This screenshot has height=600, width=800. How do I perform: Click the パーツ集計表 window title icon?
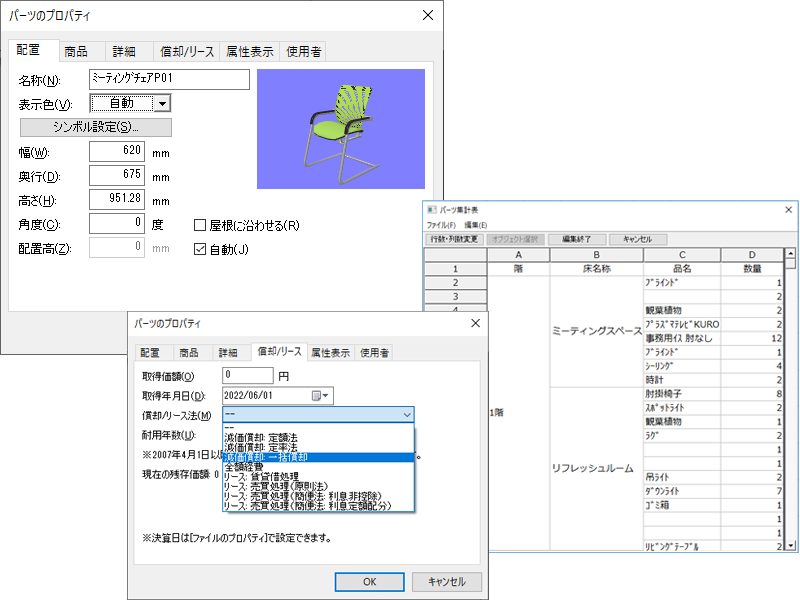pos(432,210)
